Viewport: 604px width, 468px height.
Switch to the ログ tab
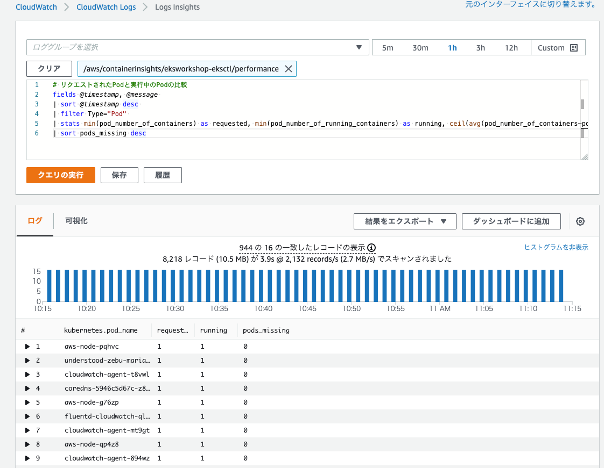[34, 220]
